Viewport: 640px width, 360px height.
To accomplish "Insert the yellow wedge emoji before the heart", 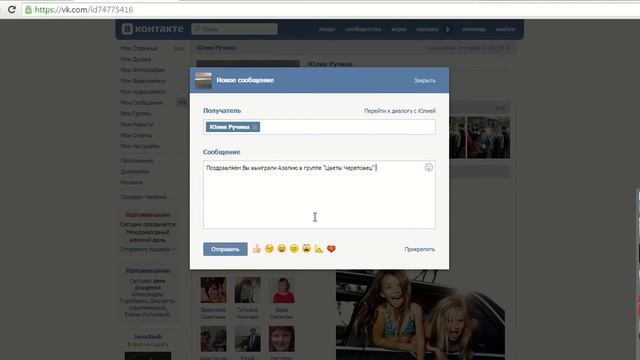I will click(x=319, y=249).
